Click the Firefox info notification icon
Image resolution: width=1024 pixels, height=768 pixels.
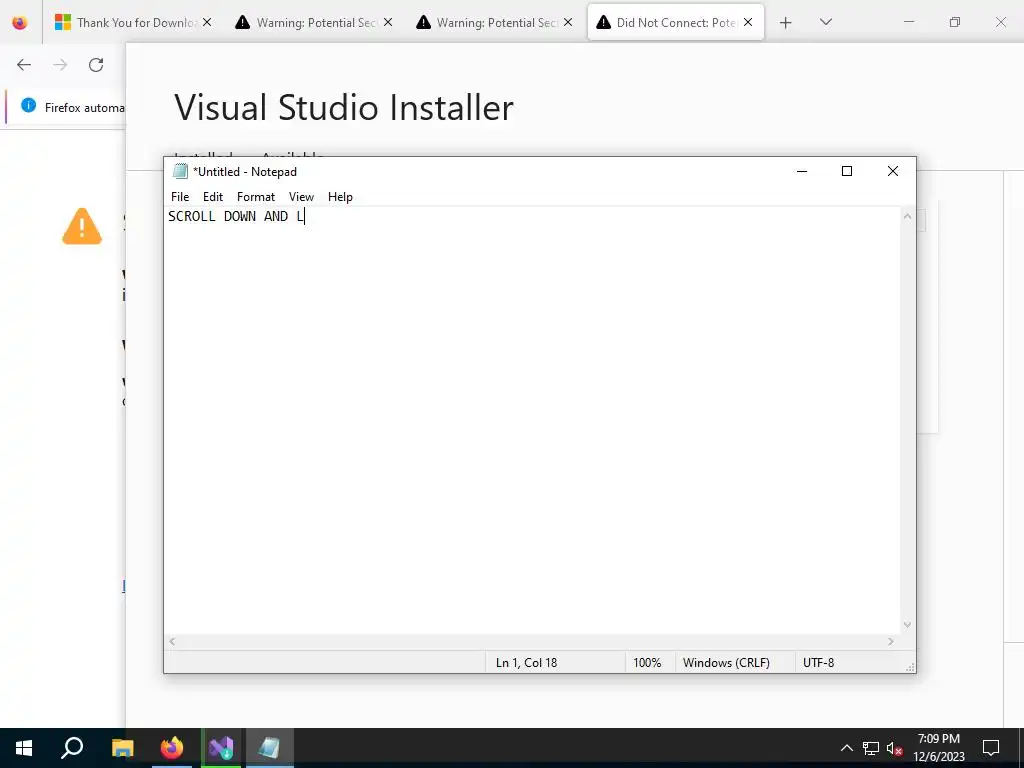click(x=28, y=105)
